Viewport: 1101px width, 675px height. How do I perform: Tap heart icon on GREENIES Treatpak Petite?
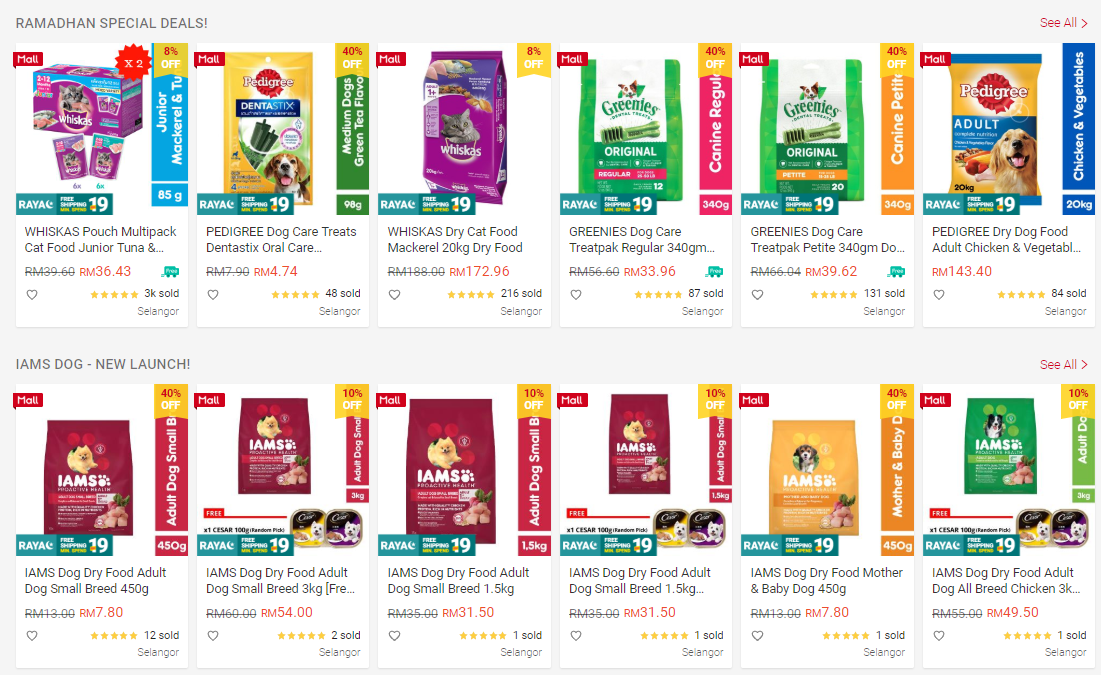click(758, 294)
